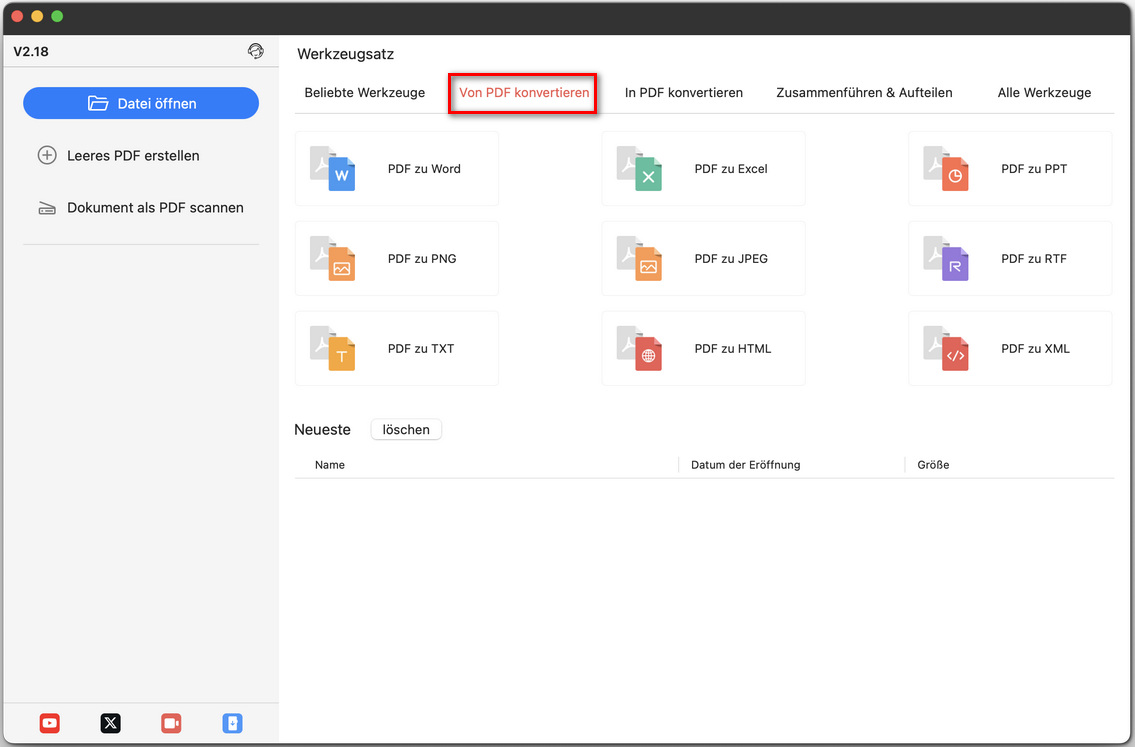Open the X social media icon
Screen dimensions: 1135x747
(110, 723)
